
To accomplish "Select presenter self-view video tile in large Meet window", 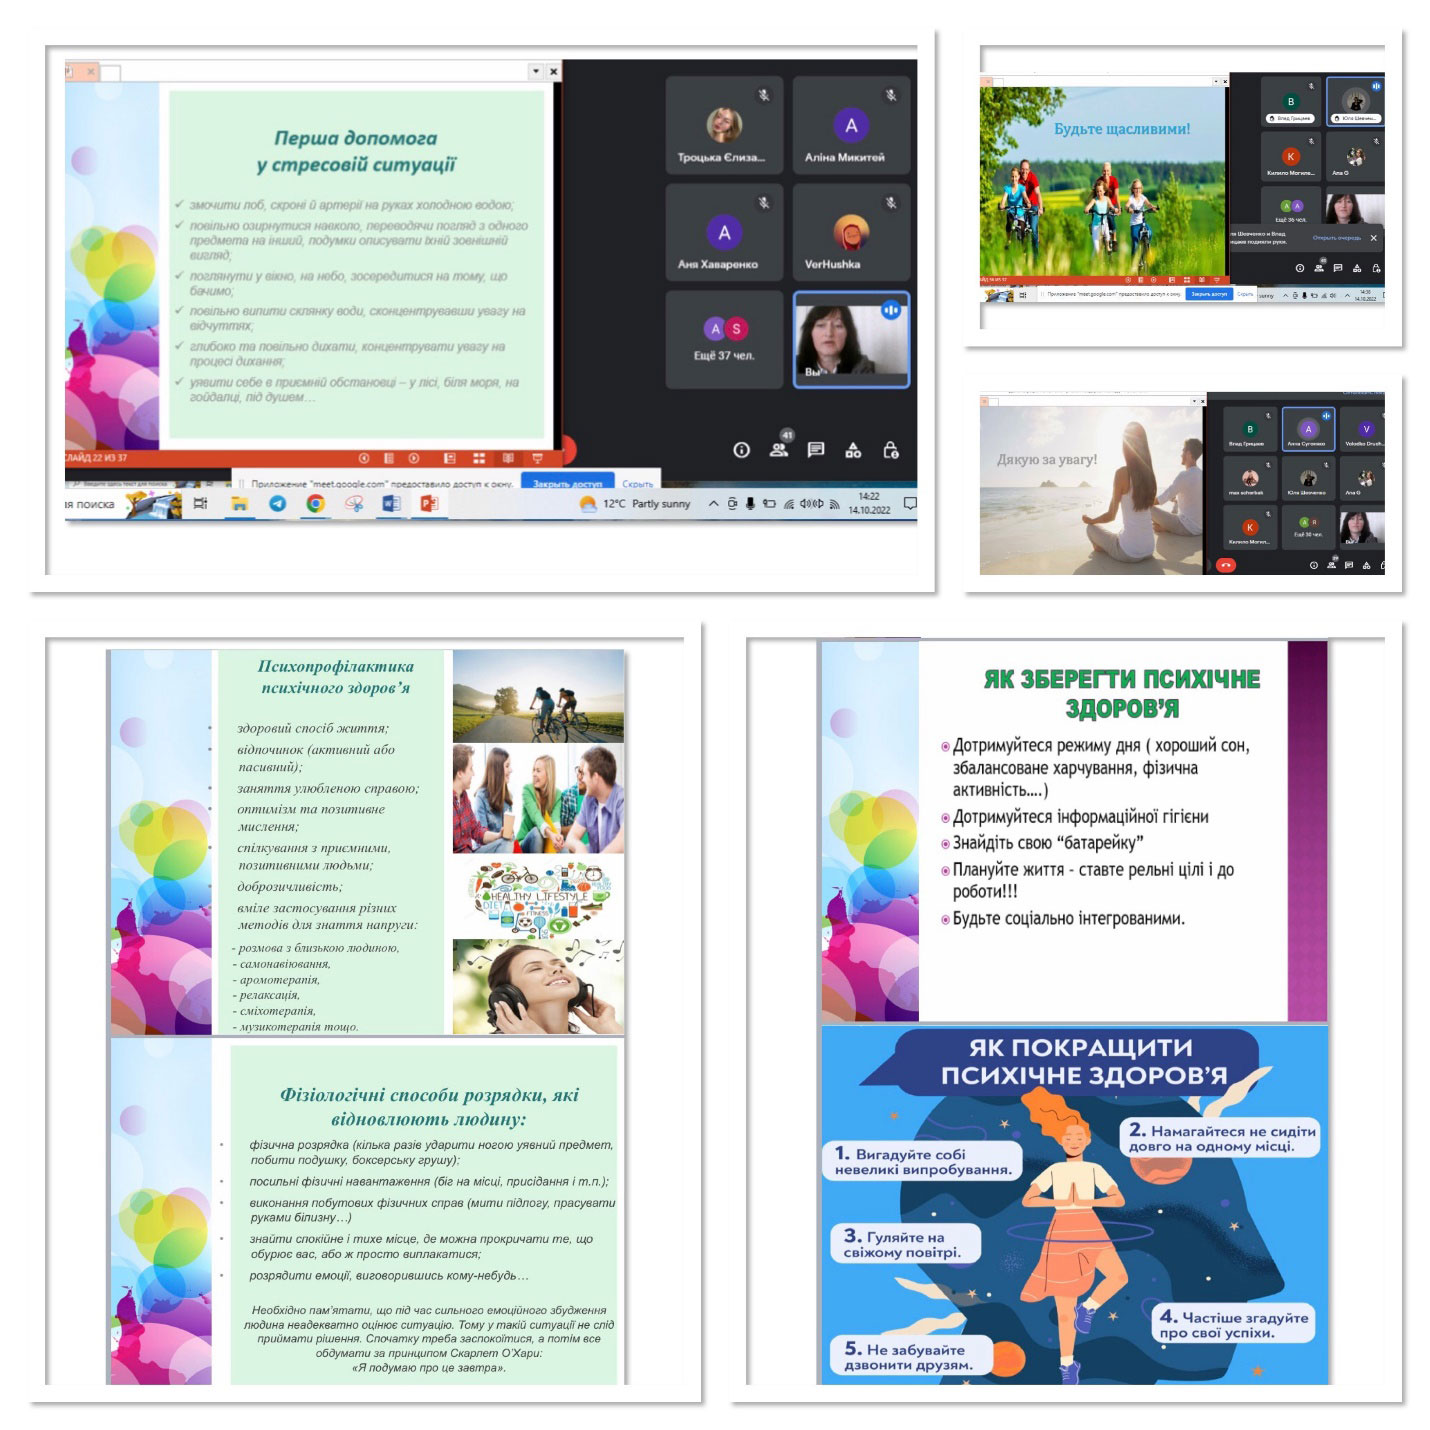I will click(851, 340).
